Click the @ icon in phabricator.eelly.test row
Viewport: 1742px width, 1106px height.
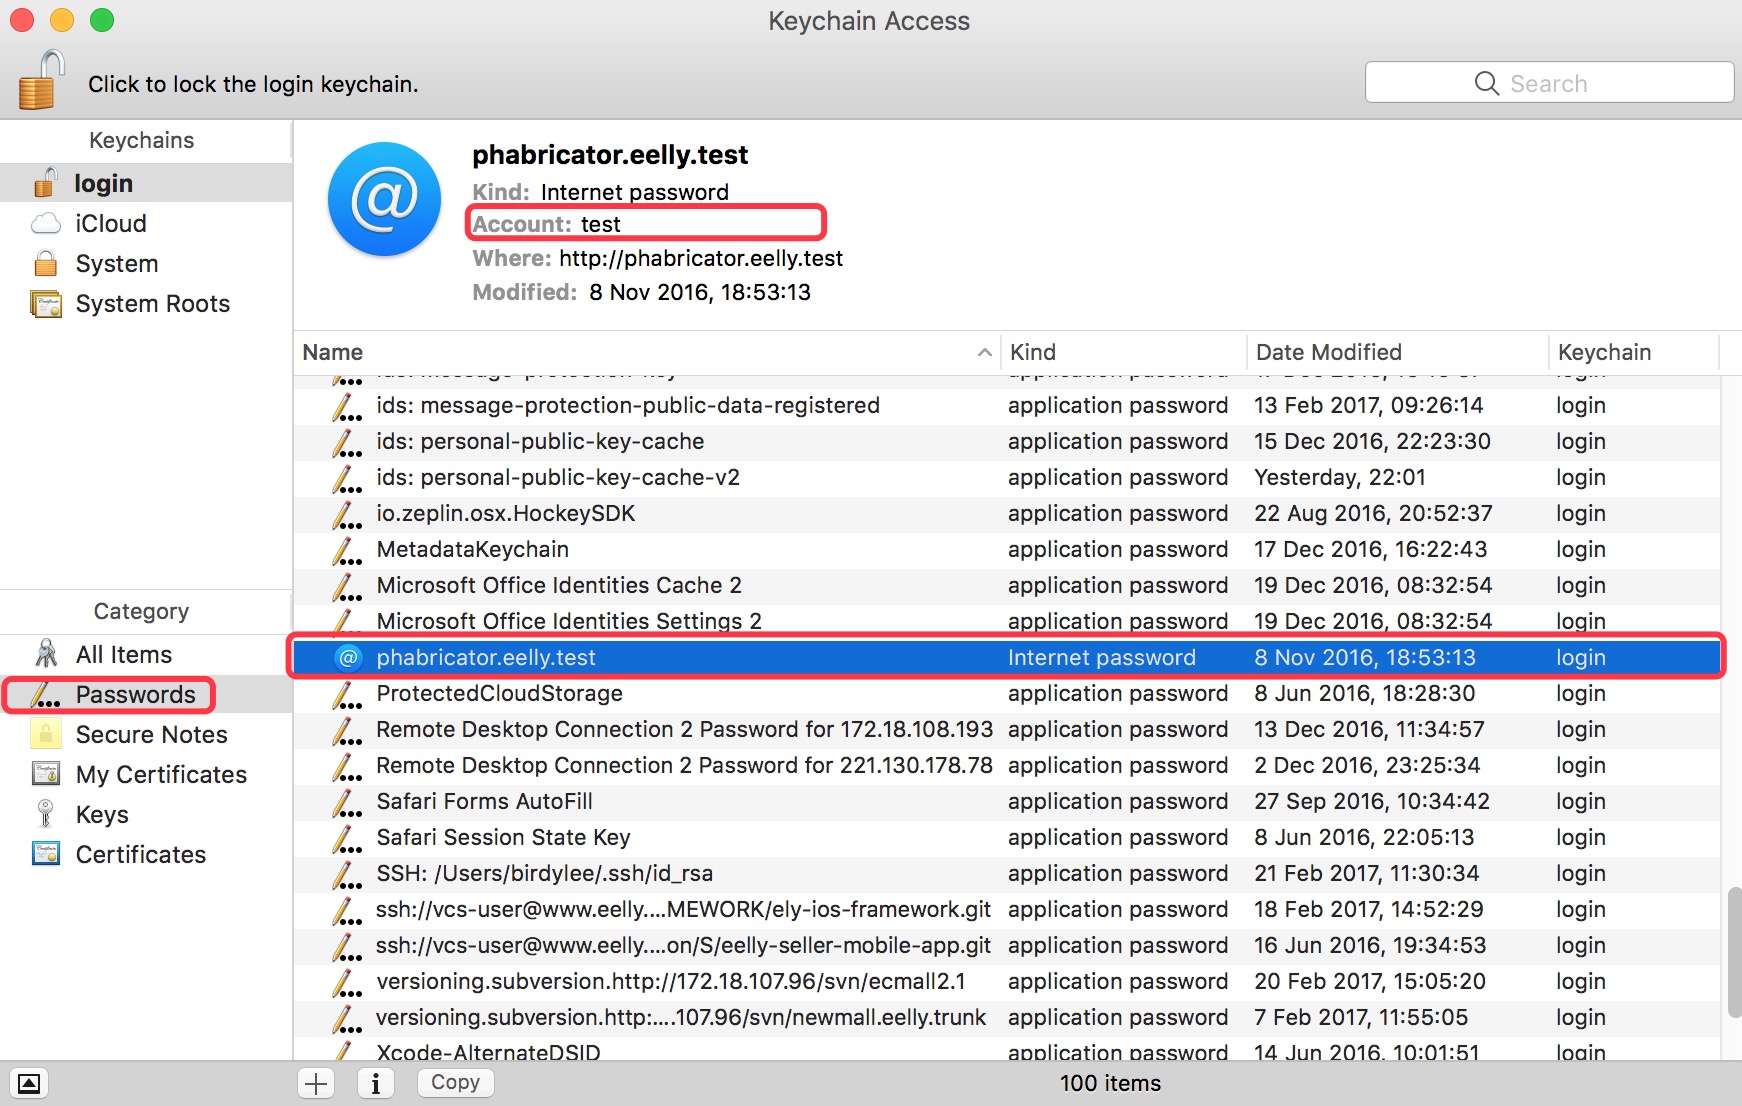(x=348, y=657)
